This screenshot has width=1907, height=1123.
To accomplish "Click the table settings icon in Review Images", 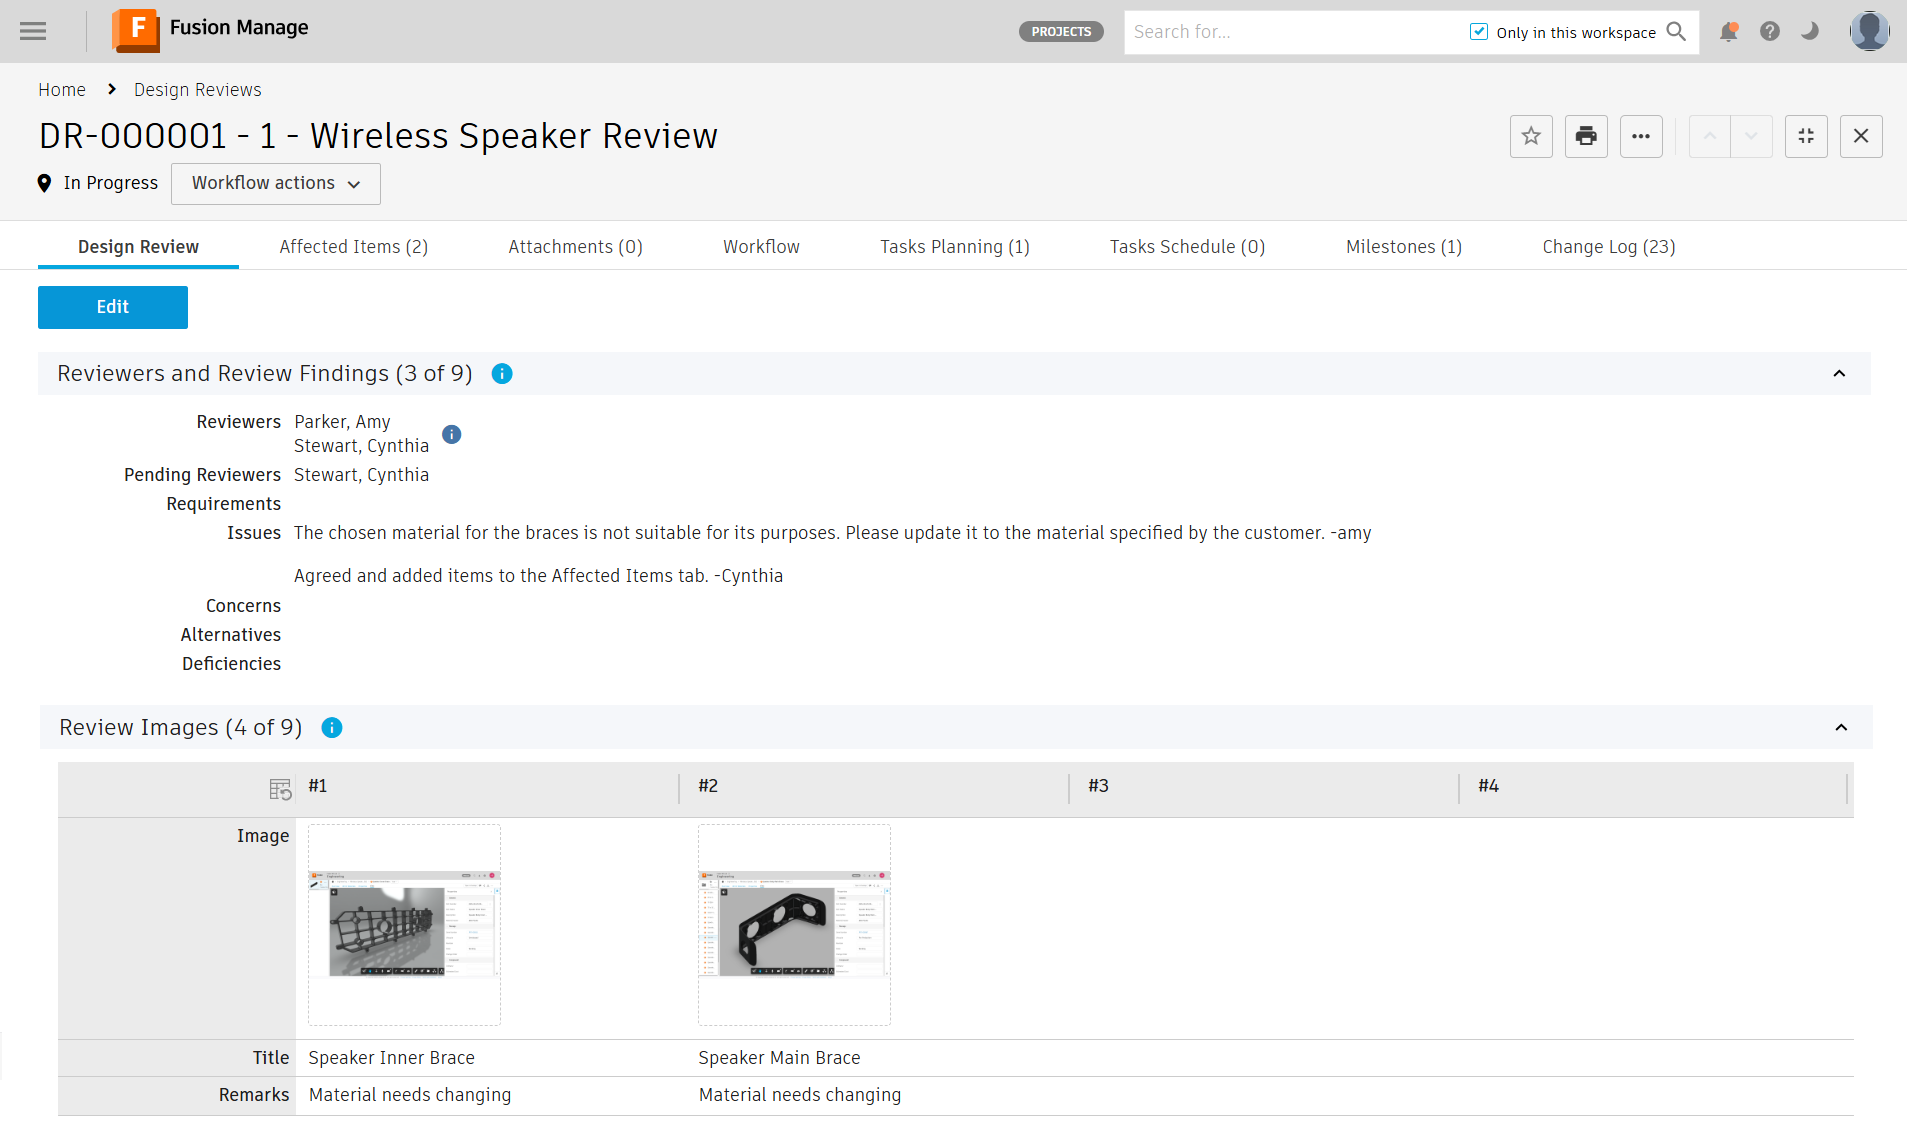I will click(x=280, y=789).
